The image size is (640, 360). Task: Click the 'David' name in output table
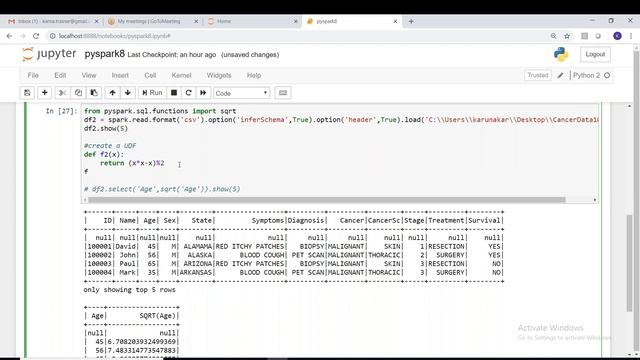click(x=125, y=247)
